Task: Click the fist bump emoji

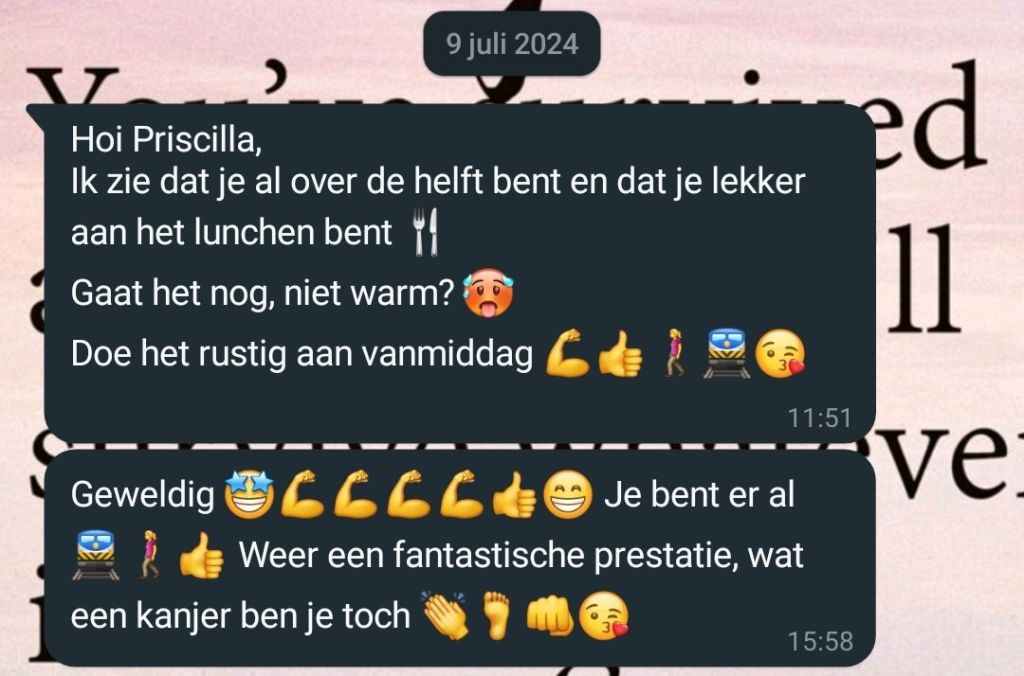Action: (x=550, y=617)
